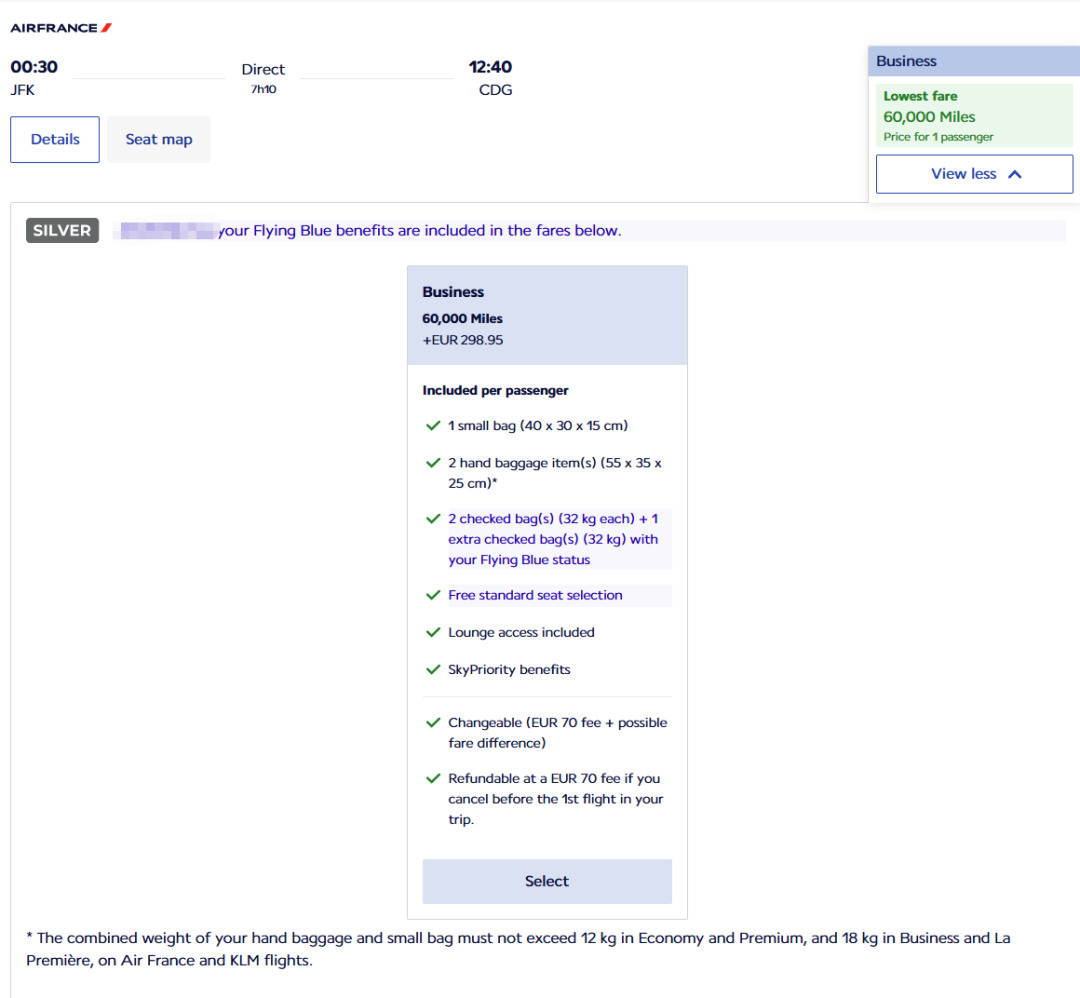Click the '1 small bag' line

click(538, 425)
